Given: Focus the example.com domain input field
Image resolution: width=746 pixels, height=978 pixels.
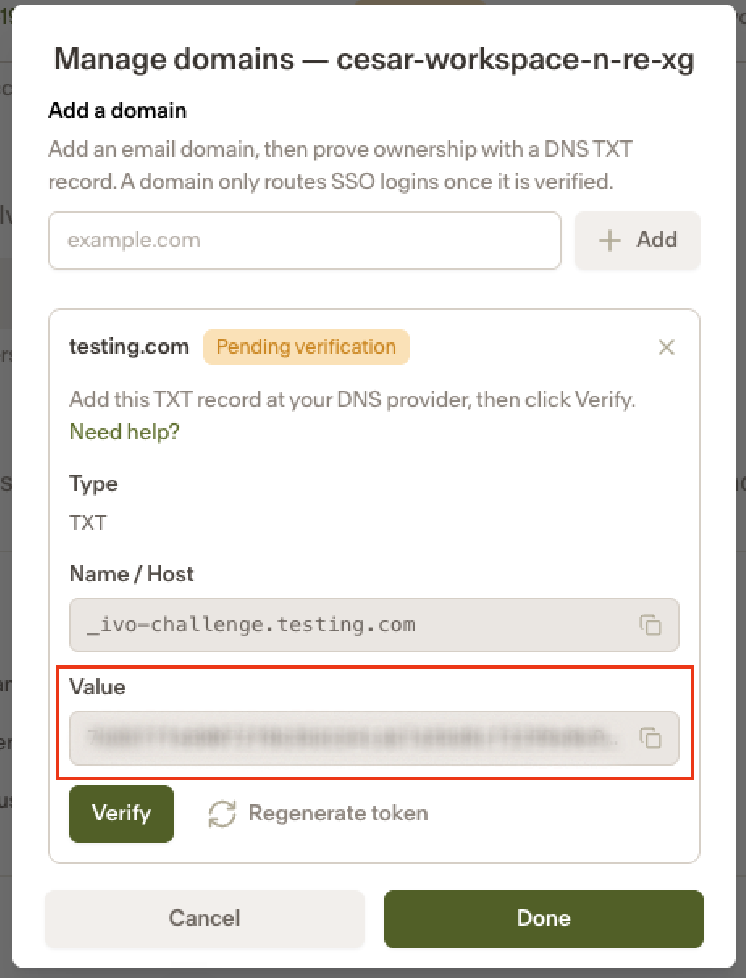Looking at the screenshot, I should 305,241.
